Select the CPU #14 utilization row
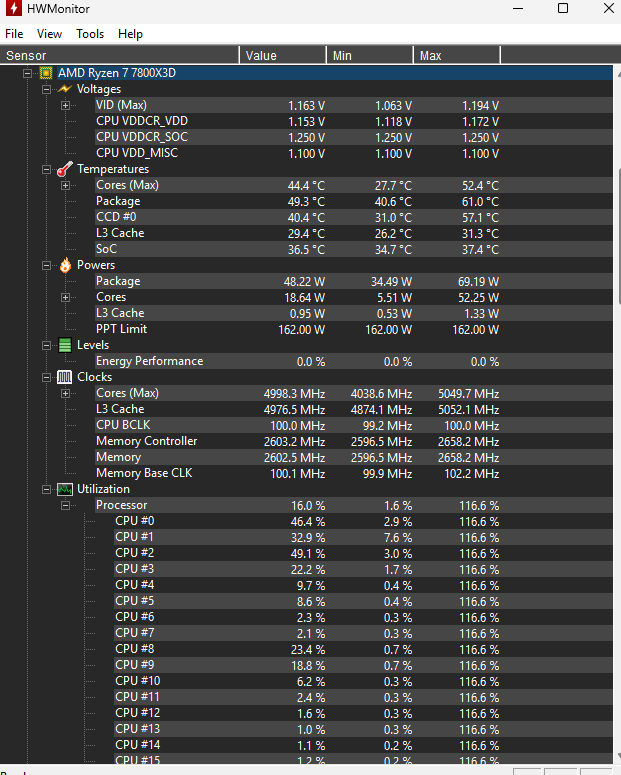This screenshot has width=621, height=775. [x=363, y=745]
